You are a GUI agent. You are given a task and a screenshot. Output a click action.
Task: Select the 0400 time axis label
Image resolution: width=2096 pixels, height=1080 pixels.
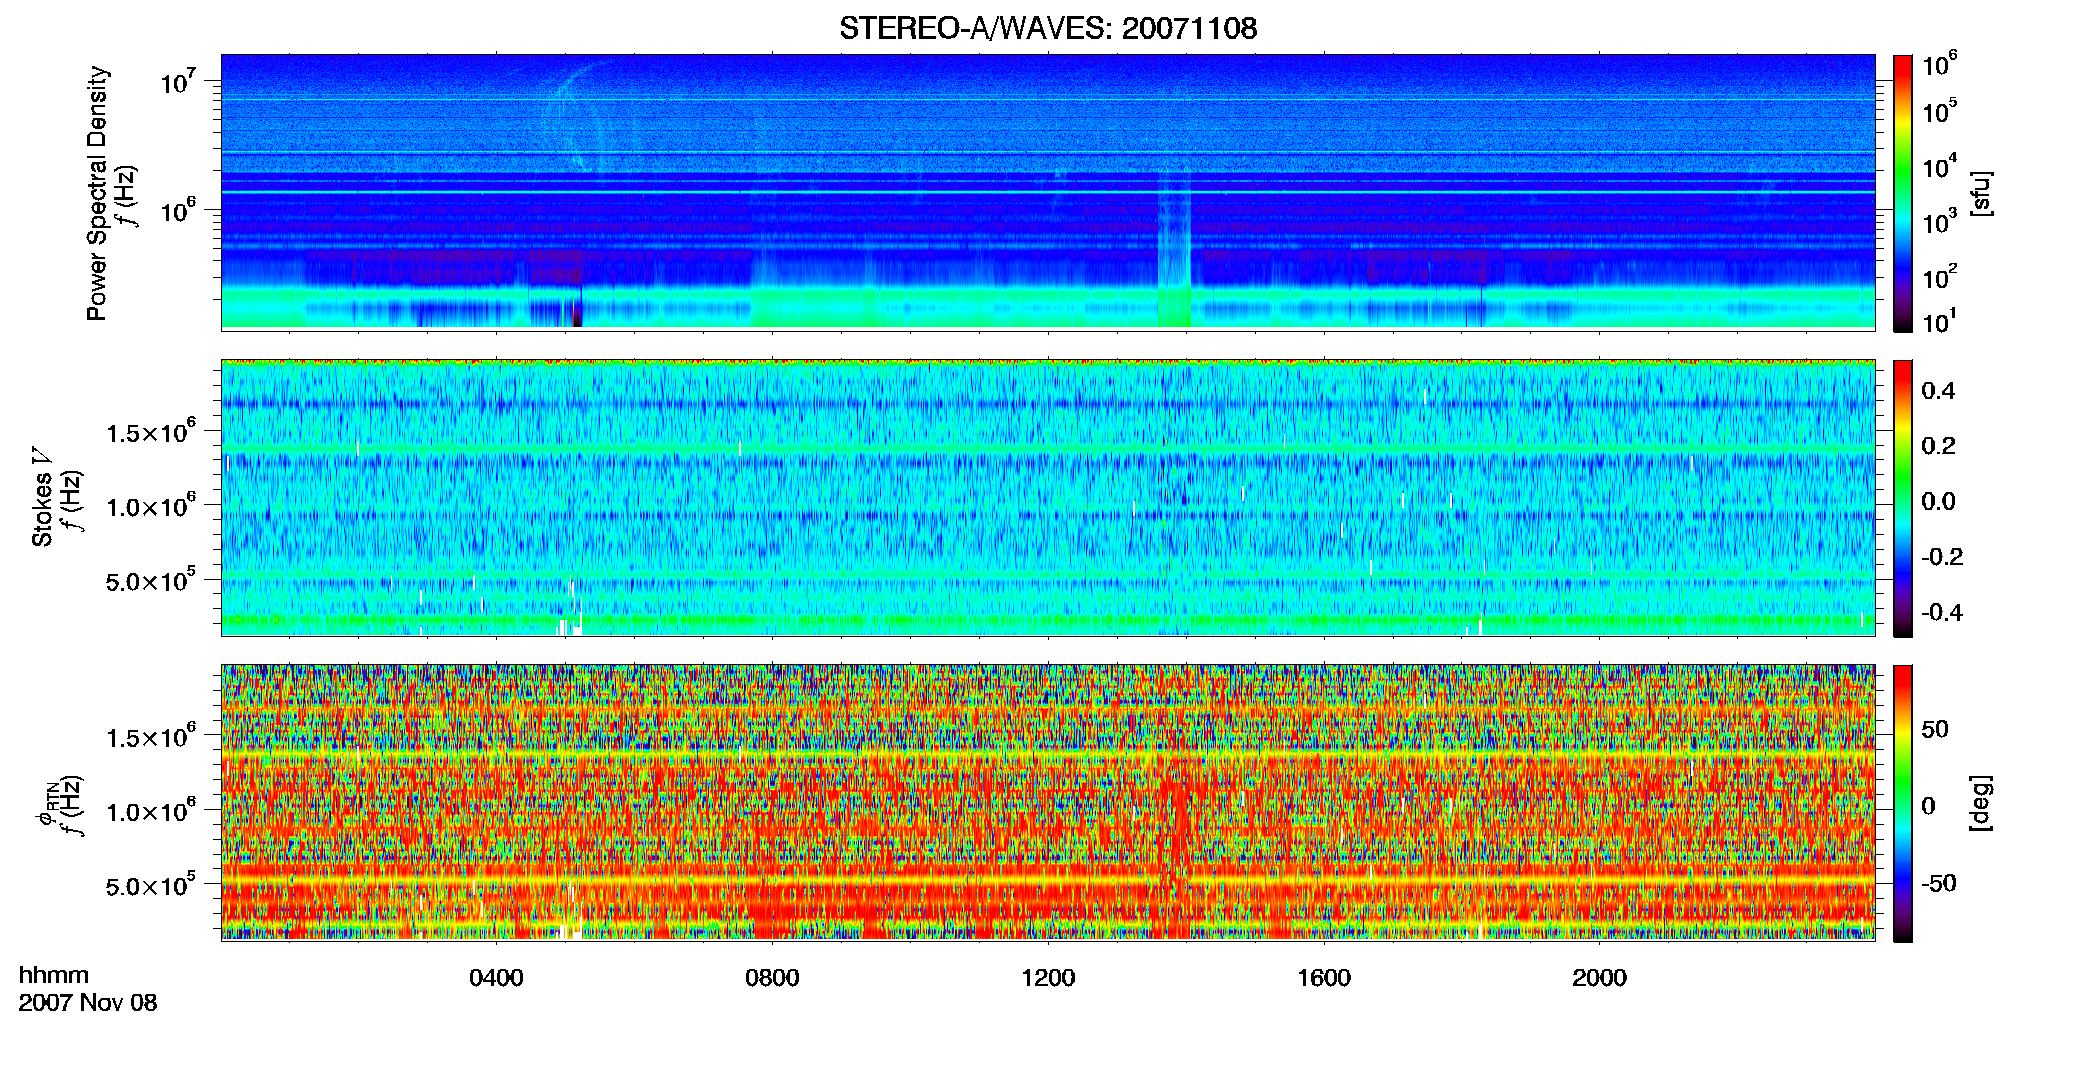click(x=496, y=978)
